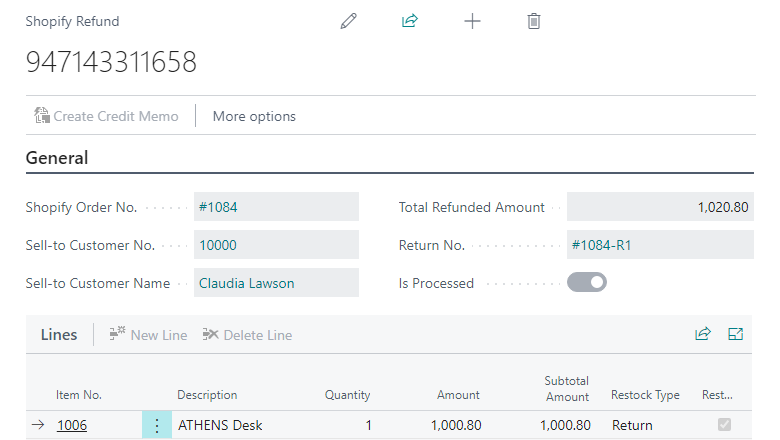Open item number 1006 link

72,426
